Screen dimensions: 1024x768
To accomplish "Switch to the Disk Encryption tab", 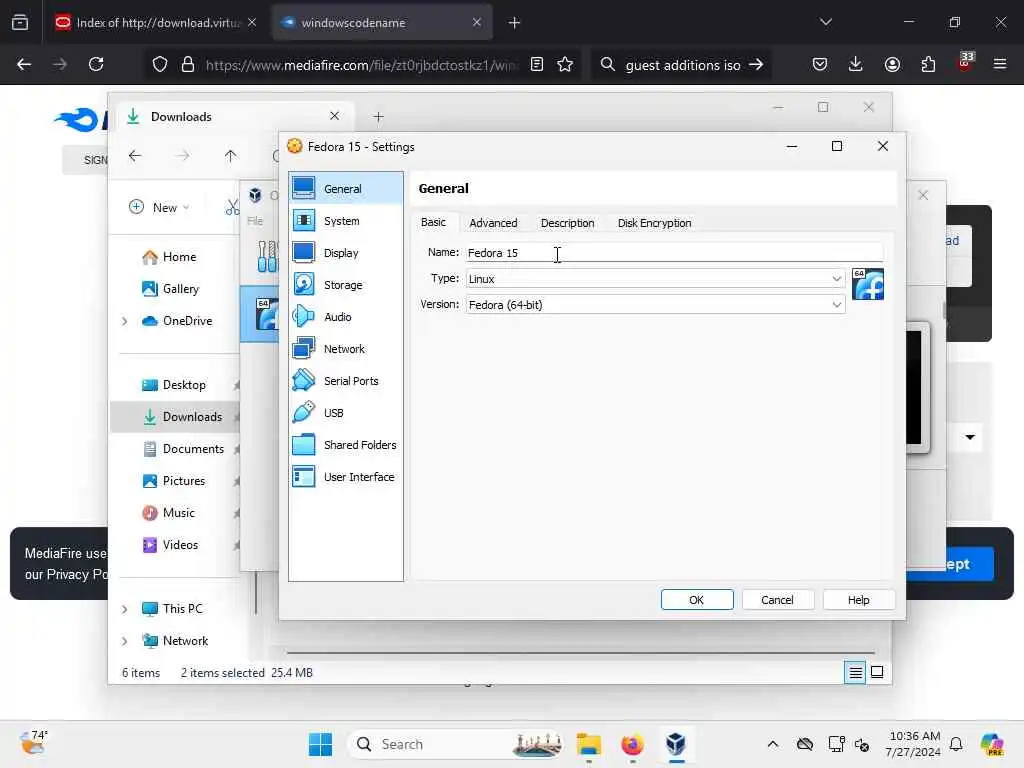I will coord(654,223).
